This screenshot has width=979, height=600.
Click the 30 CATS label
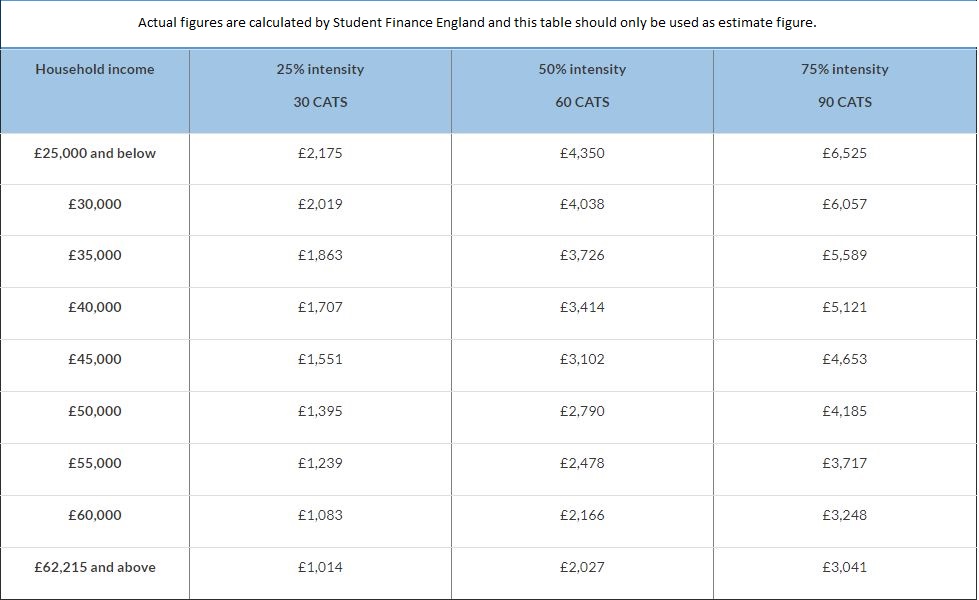[320, 102]
